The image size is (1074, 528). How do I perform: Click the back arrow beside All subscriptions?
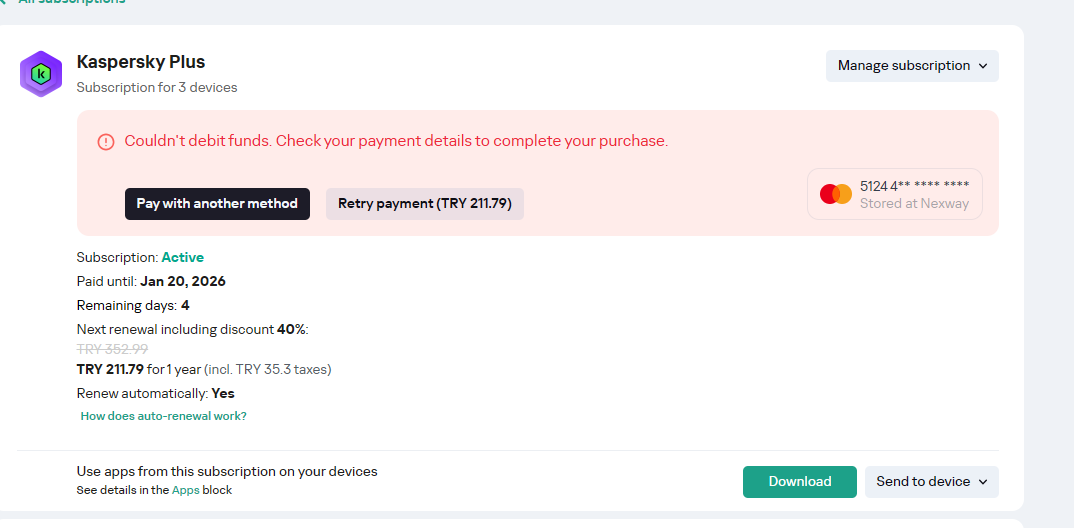pos(3,2)
